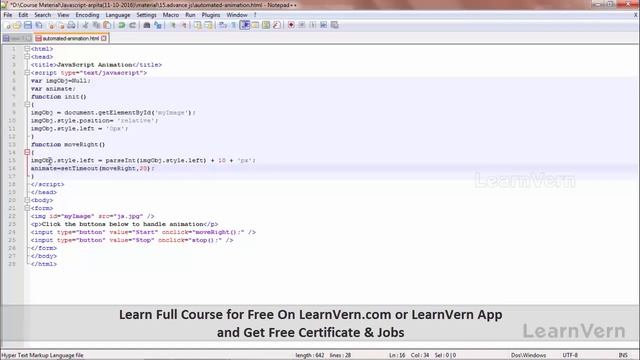Click the UTF-8 encoding in status bar

tap(570, 355)
